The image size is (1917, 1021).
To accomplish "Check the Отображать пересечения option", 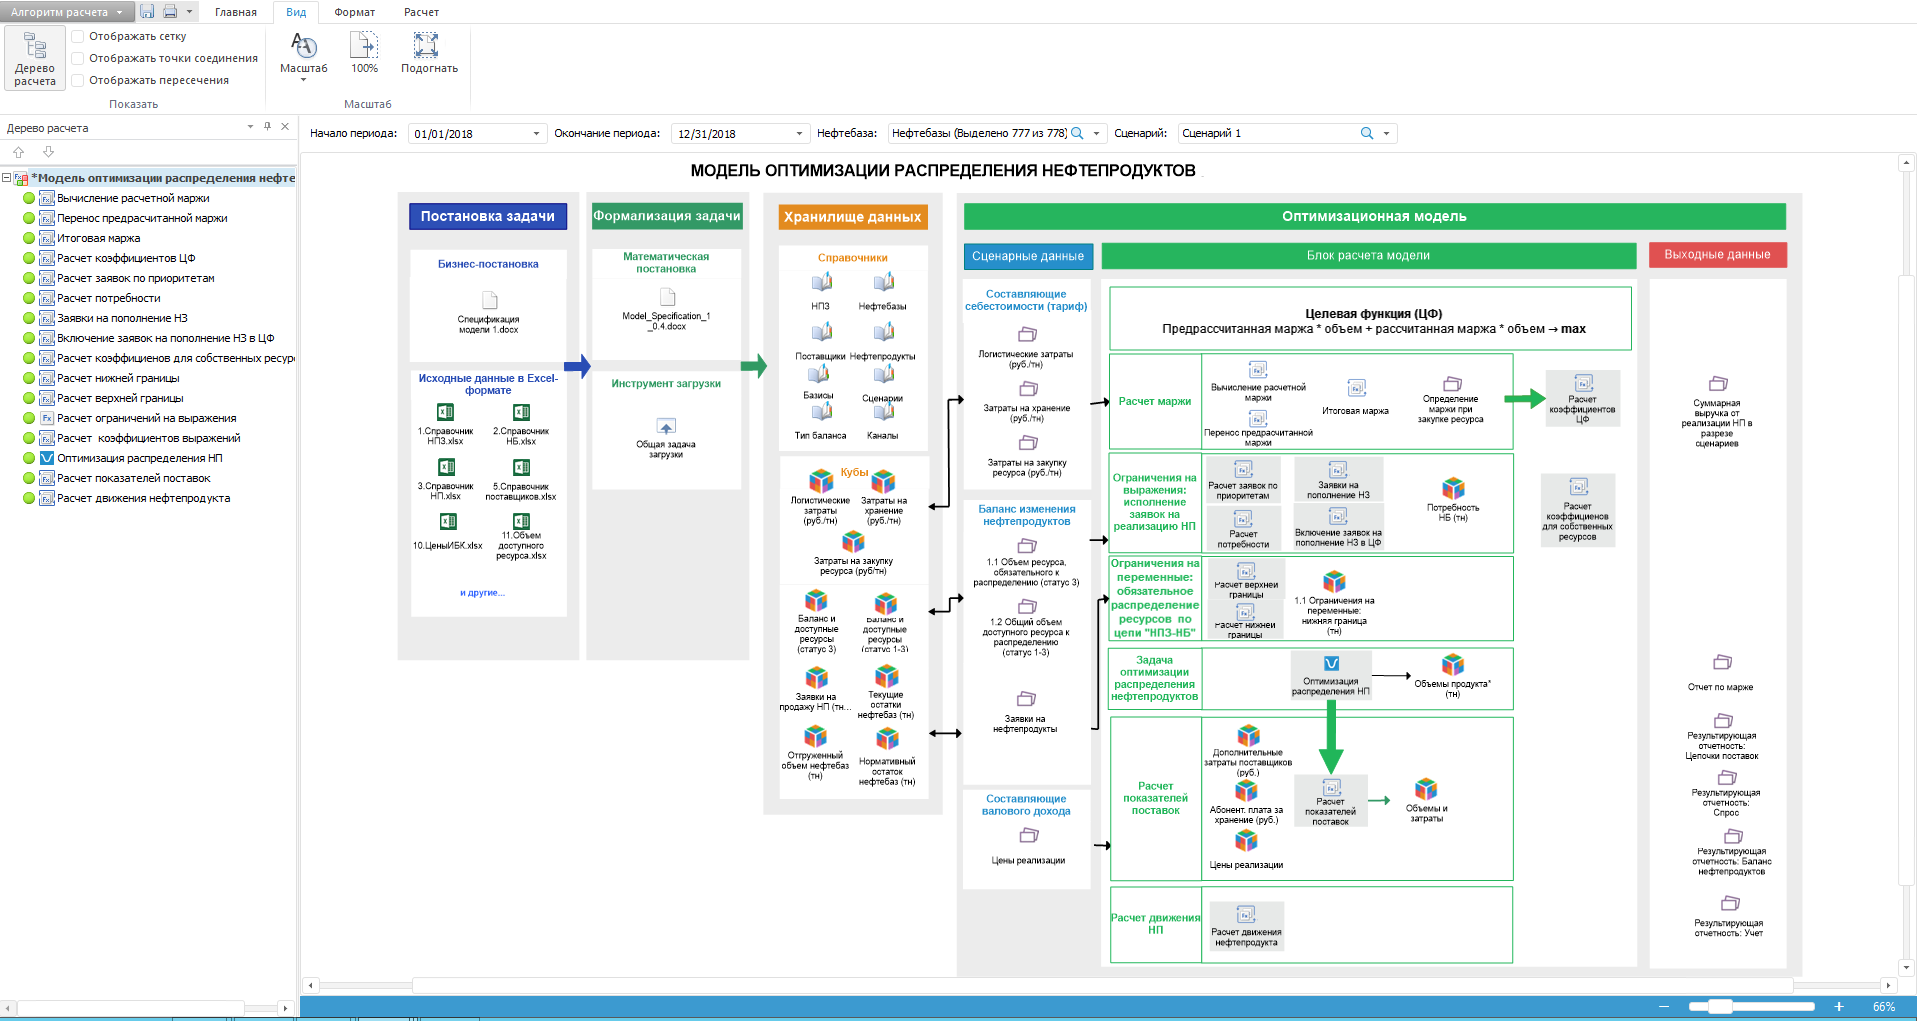I will point(78,80).
